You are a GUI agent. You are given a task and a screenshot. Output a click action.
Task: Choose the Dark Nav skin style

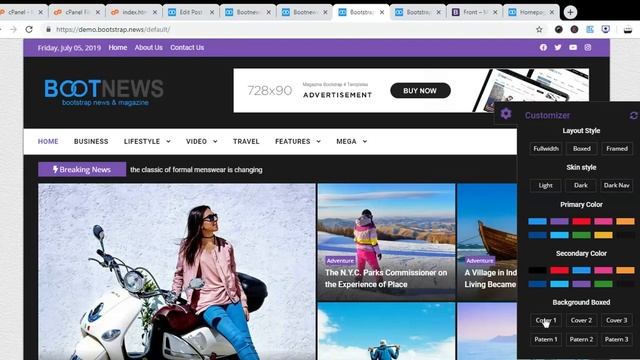tap(616, 185)
